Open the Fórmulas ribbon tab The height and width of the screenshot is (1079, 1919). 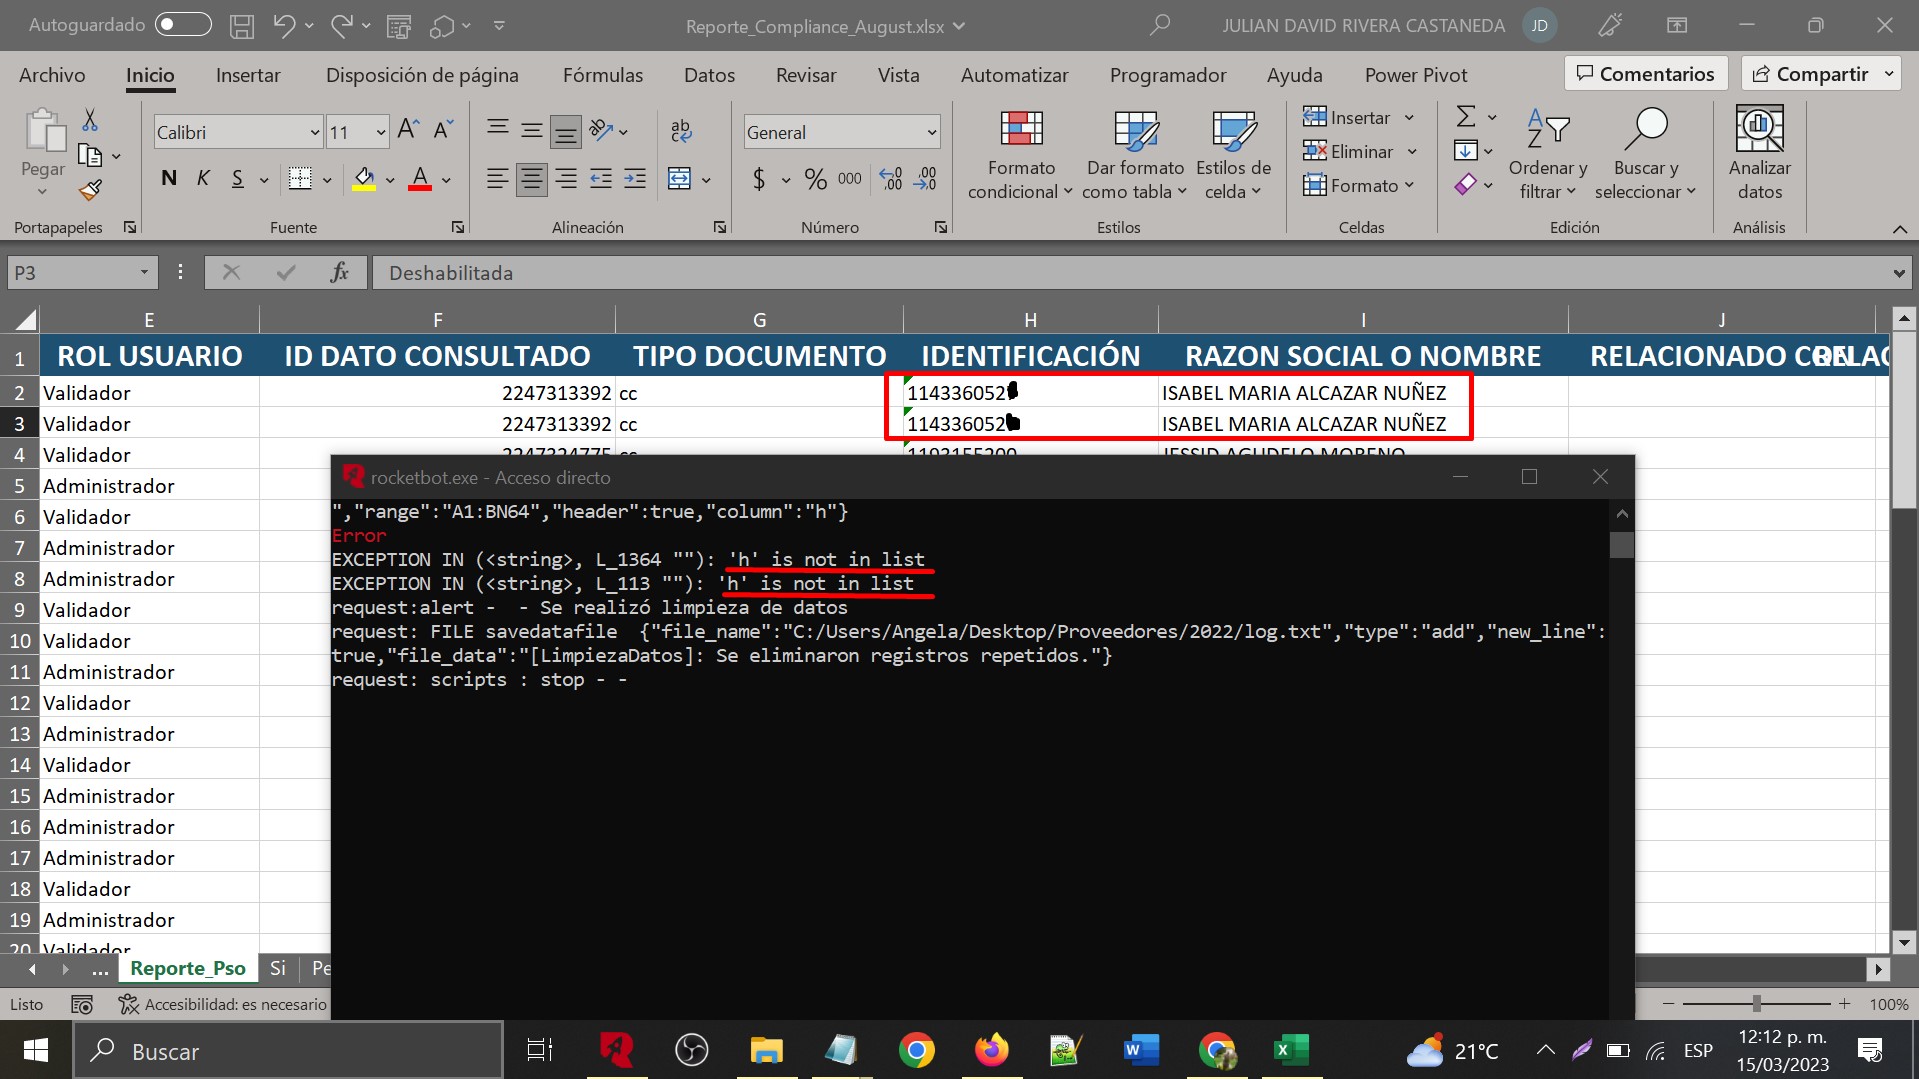tap(603, 75)
